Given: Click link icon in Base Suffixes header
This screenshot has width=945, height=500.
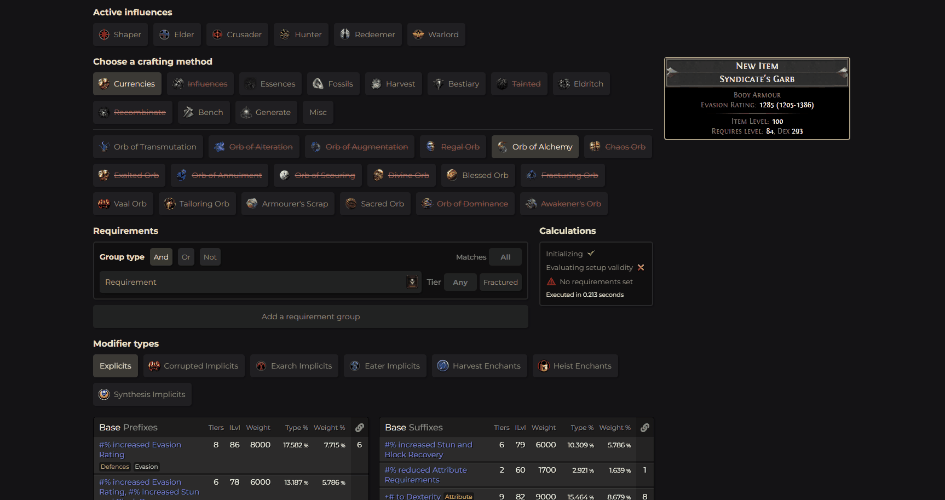Looking at the screenshot, I should (644, 428).
